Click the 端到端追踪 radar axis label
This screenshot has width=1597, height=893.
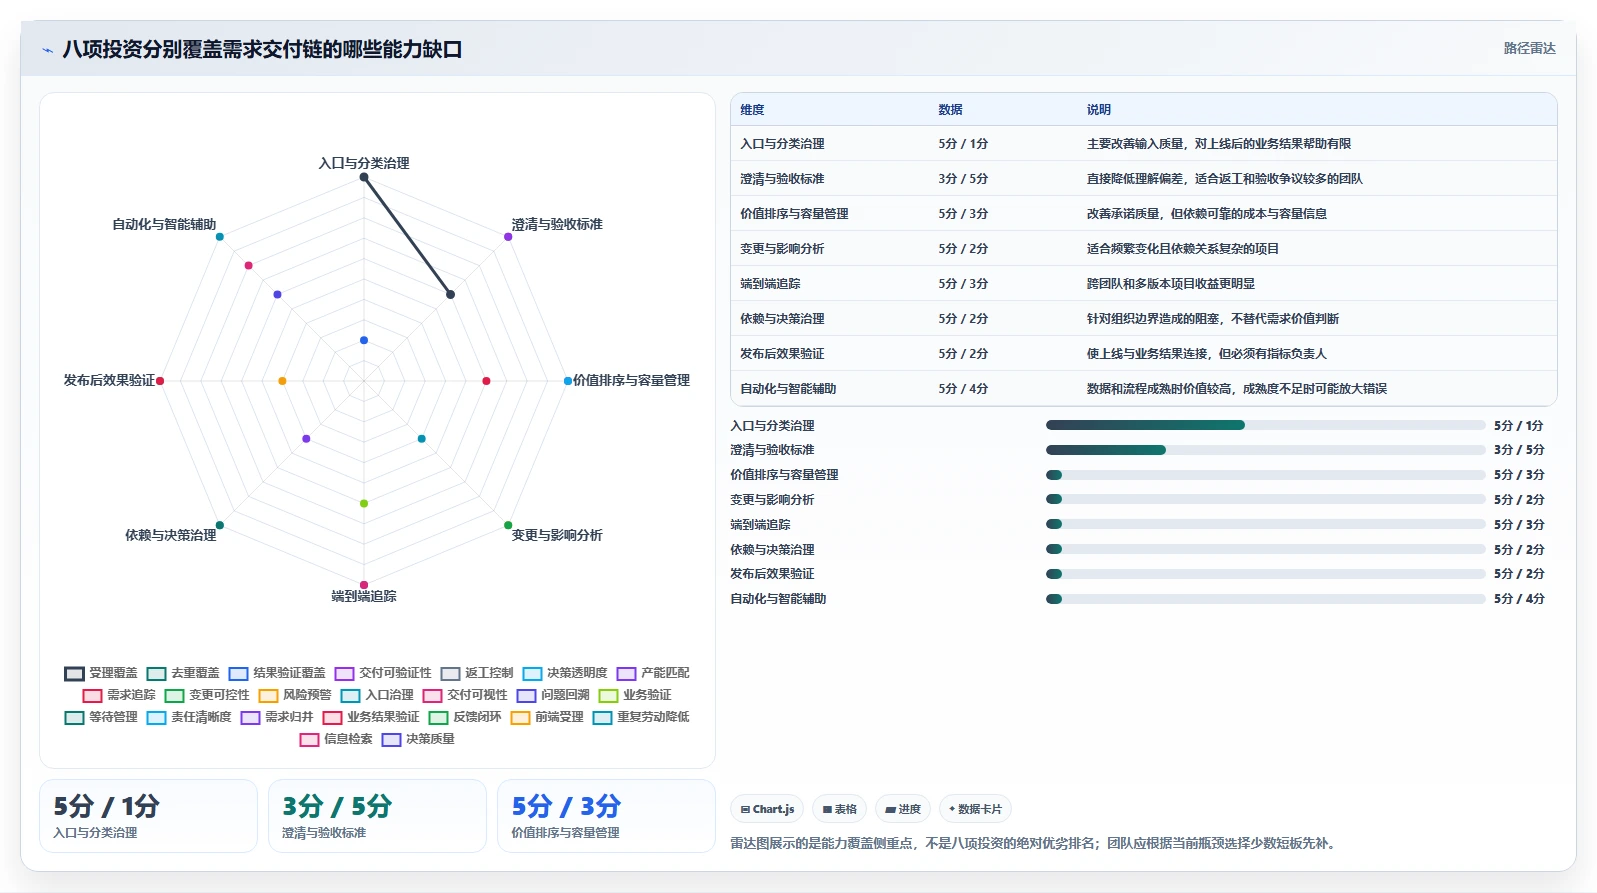pyautogui.click(x=364, y=596)
